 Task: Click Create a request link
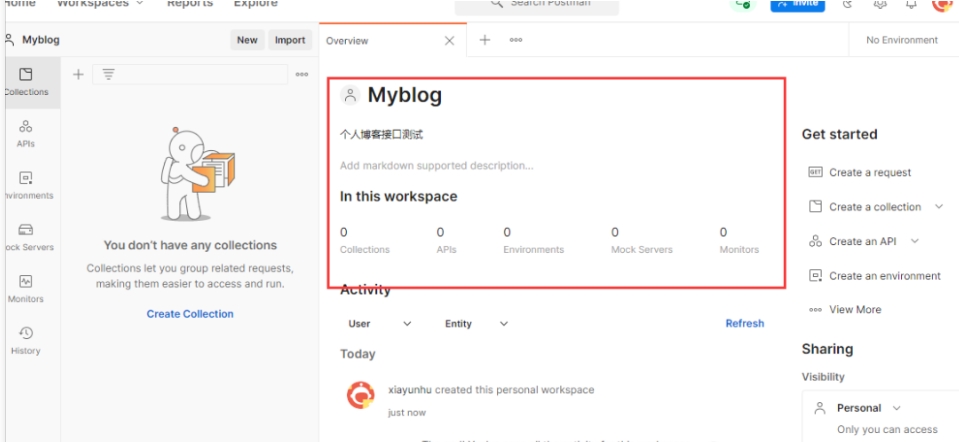870,172
